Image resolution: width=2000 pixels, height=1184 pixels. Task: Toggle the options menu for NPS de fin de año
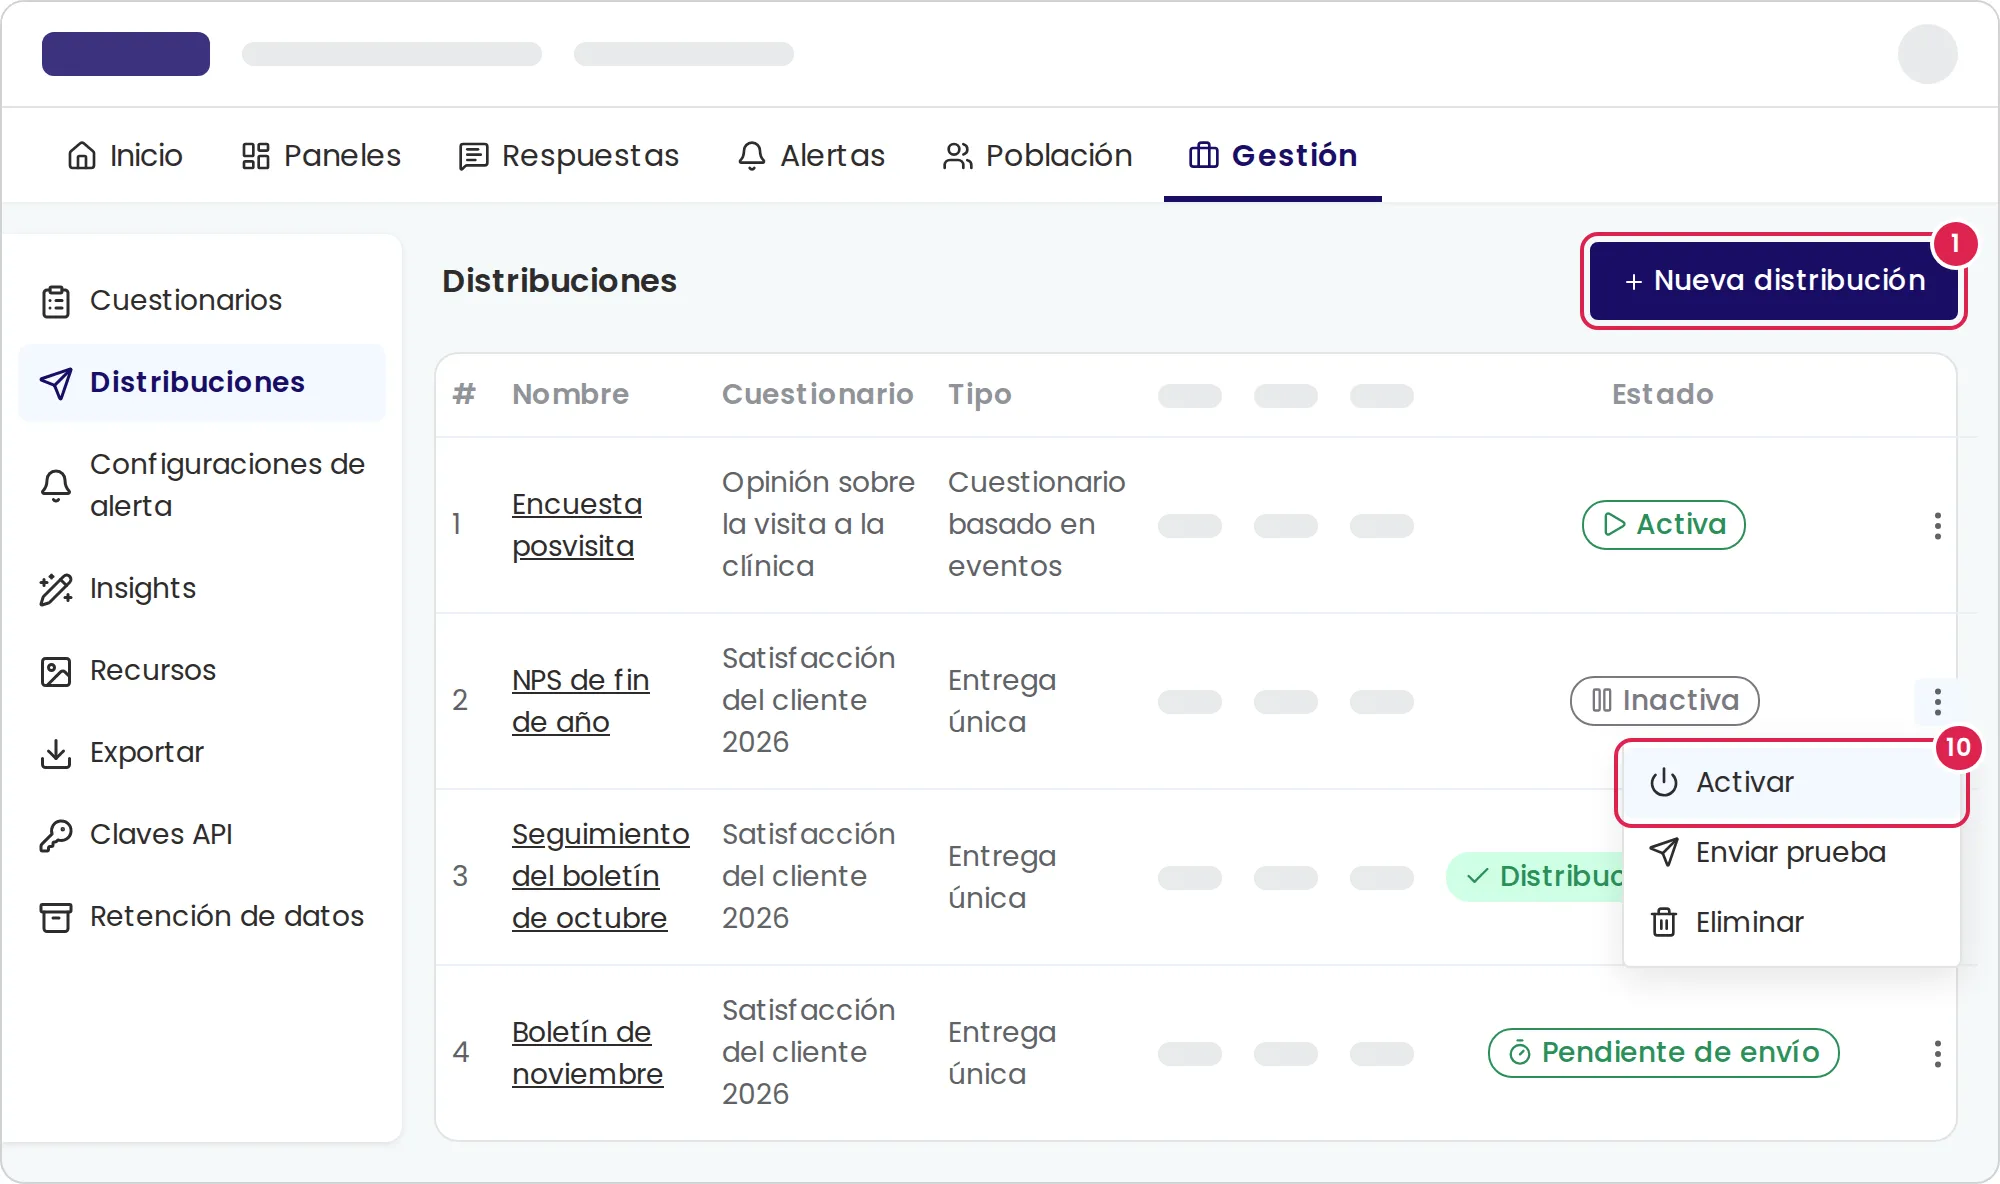[x=1938, y=702]
